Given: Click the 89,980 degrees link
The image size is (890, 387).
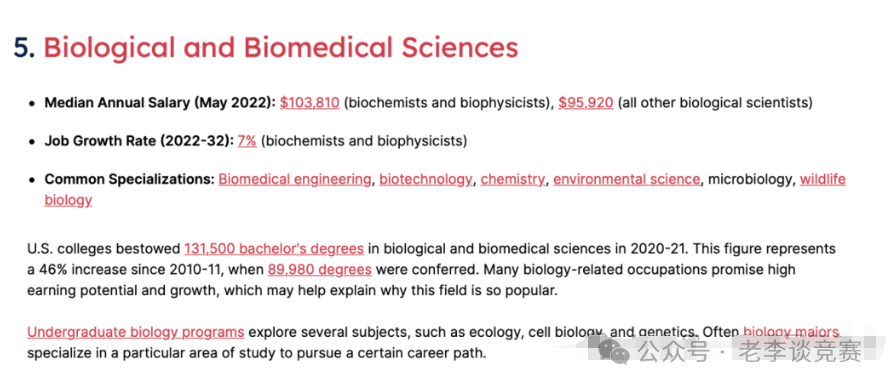Looking at the screenshot, I should pos(320,270).
